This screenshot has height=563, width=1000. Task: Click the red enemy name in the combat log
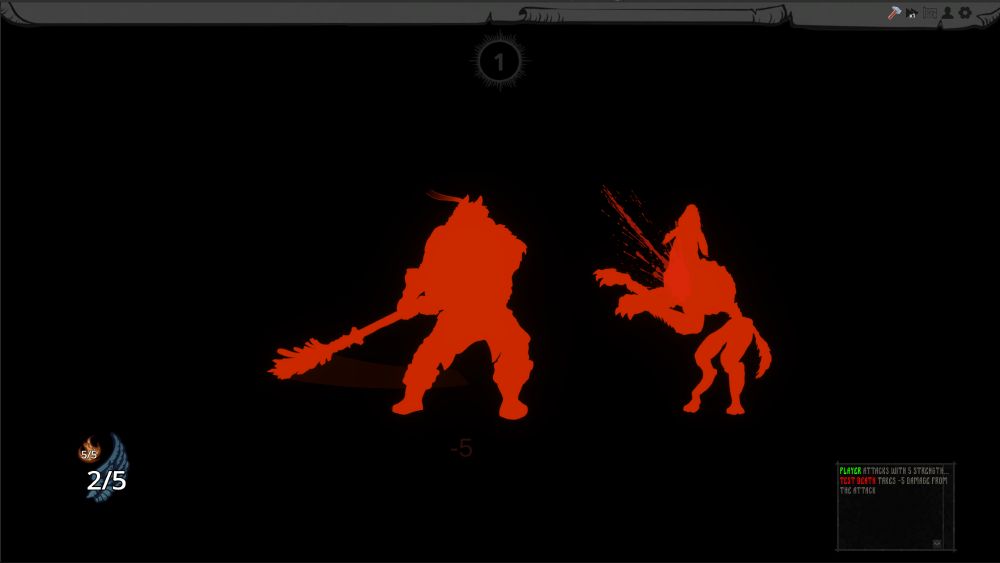(x=858, y=481)
